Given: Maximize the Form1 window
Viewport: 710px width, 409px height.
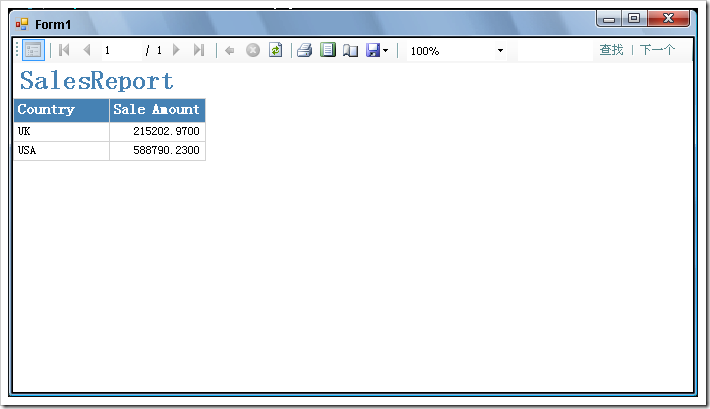Looking at the screenshot, I should click(x=634, y=19).
